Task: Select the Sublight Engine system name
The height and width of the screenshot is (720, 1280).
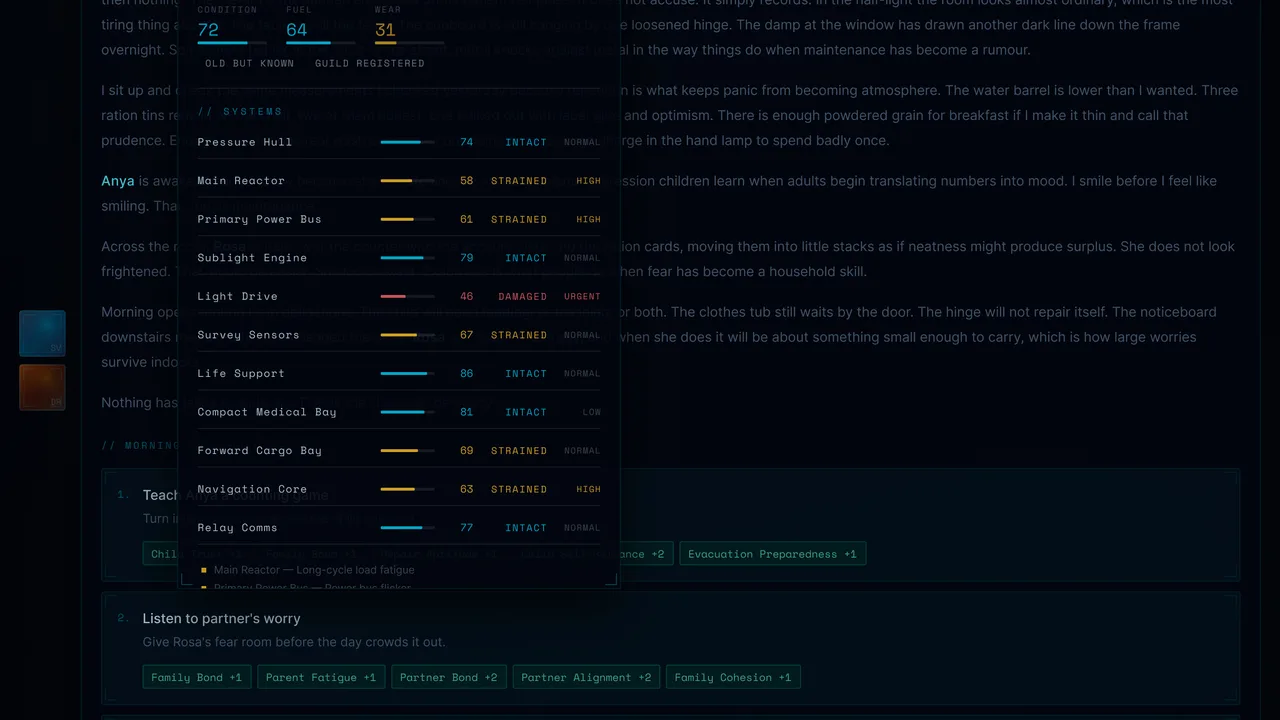Action: (x=252, y=258)
